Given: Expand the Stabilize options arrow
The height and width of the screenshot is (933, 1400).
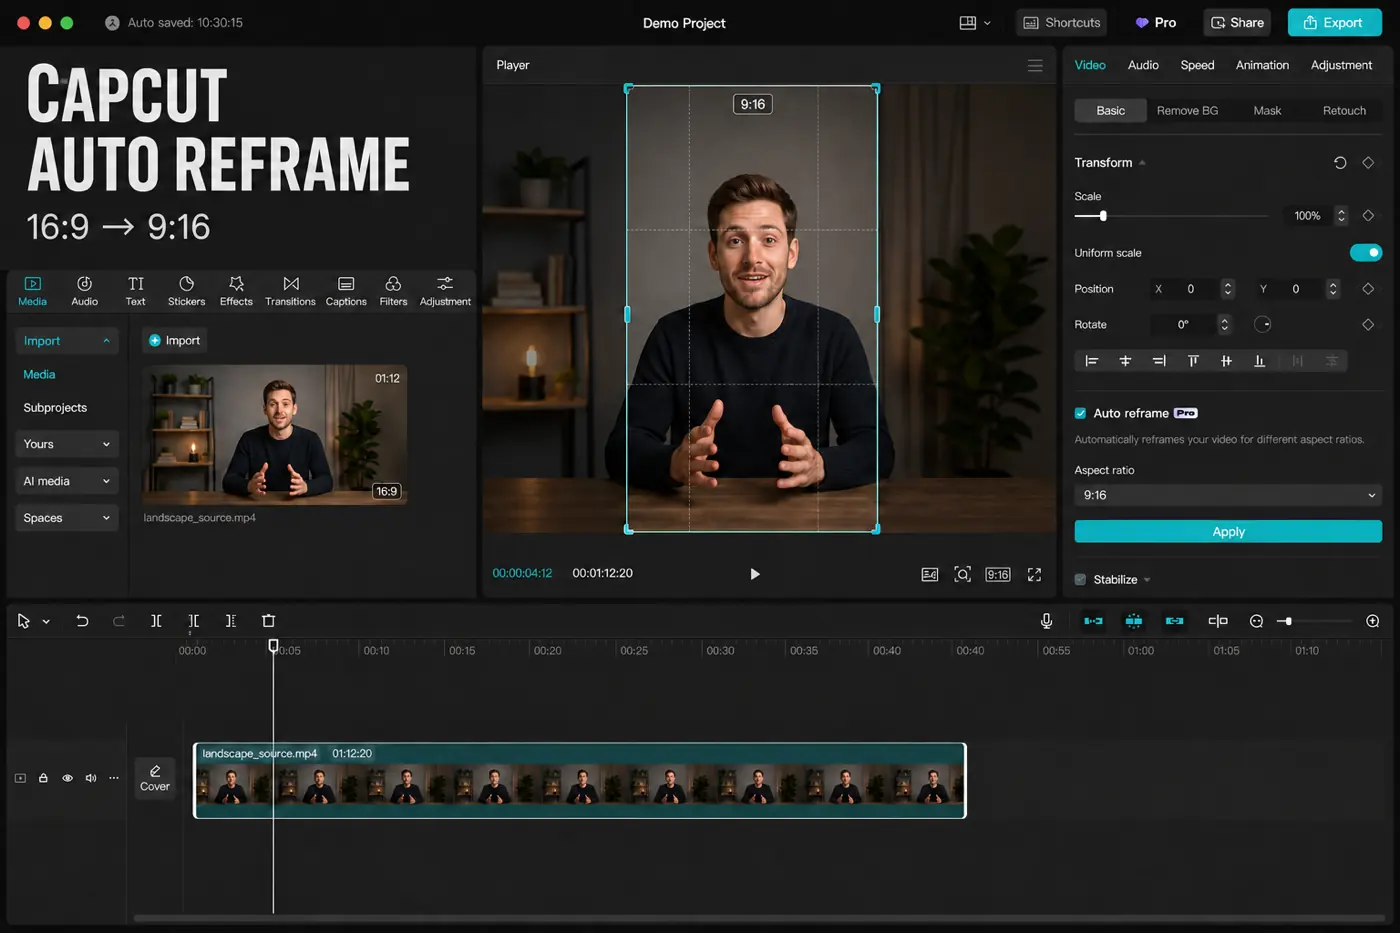Looking at the screenshot, I should tap(1147, 580).
